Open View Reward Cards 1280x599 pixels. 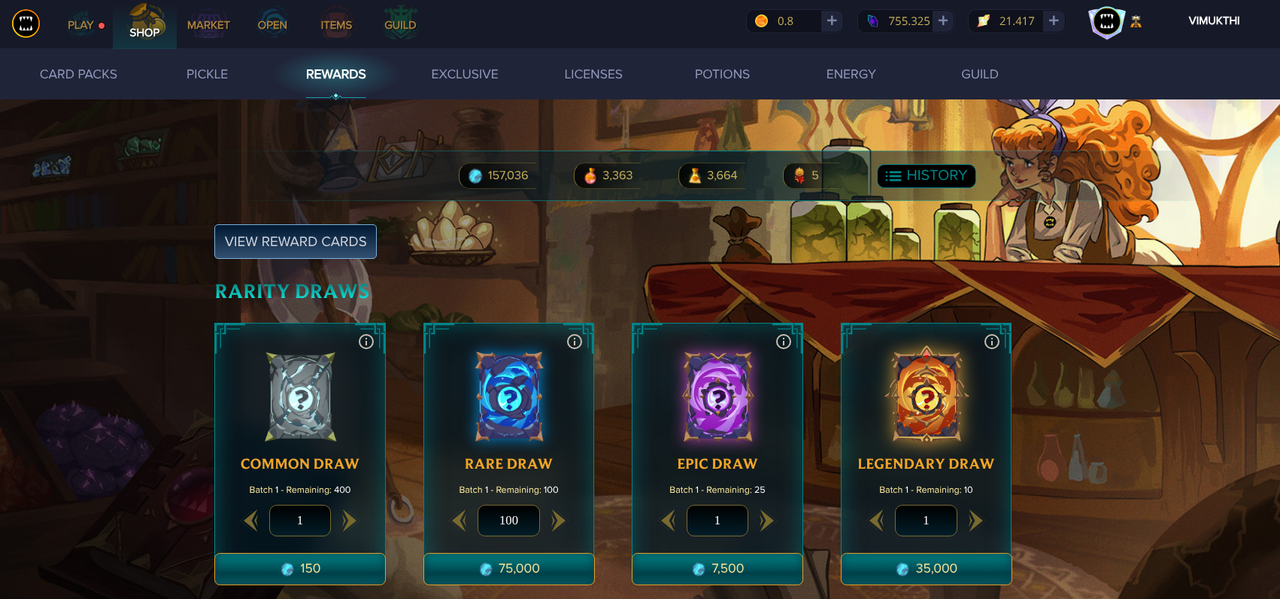pos(295,241)
